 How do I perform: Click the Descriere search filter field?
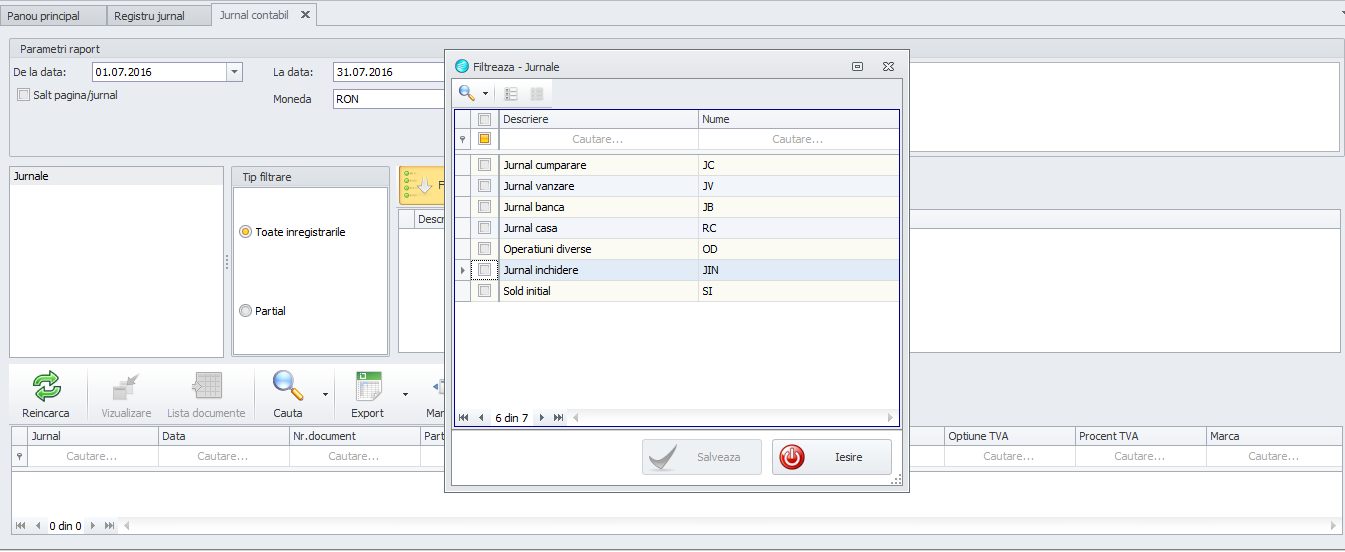click(x=598, y=139)
